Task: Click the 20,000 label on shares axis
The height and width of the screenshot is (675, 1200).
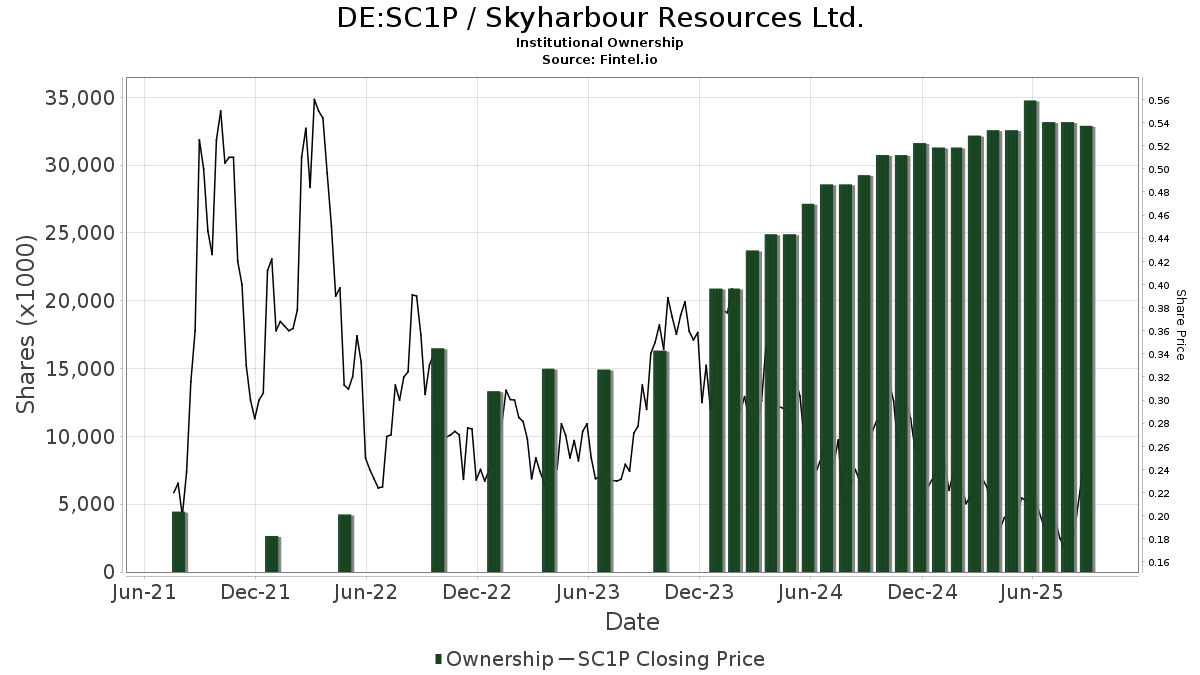Action: [x=78, y=301]
